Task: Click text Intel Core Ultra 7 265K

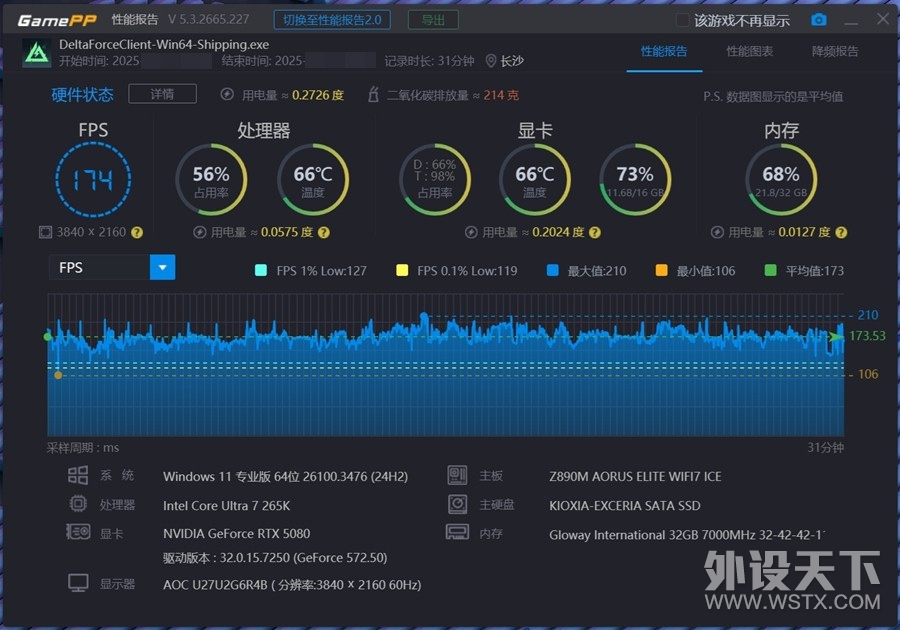Action: pyautogui.click(x=227, y=505)
